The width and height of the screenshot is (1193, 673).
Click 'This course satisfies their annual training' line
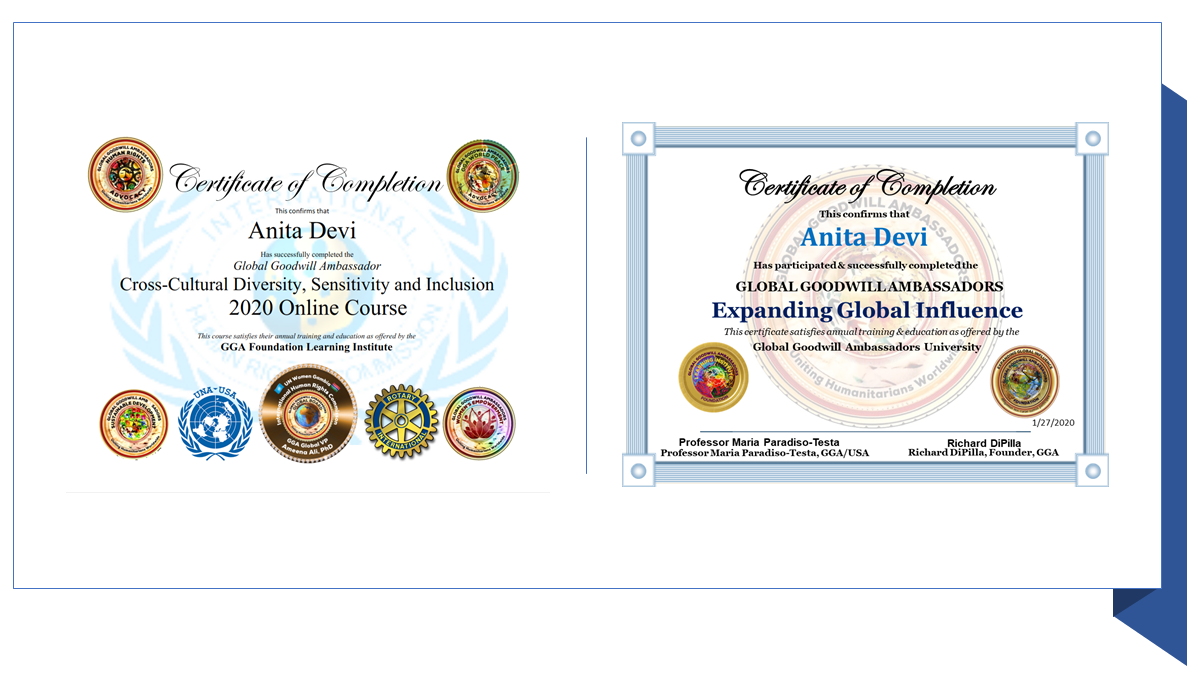click(x=307, y=336)
